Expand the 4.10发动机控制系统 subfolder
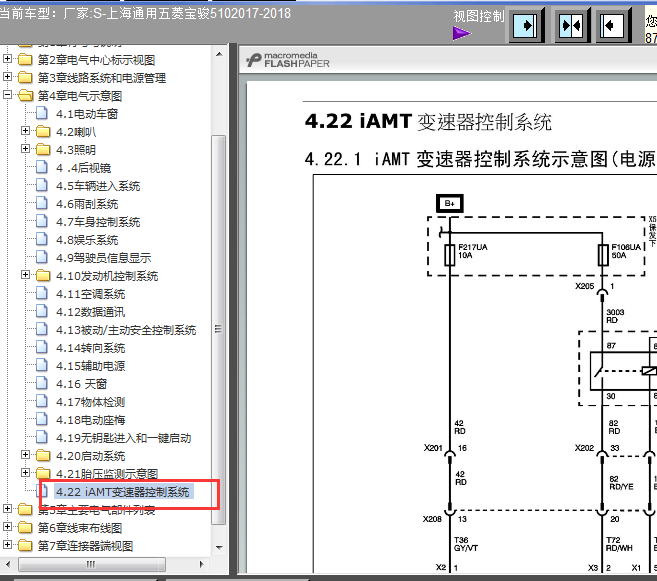Viewport: 657px width, 581px height. (x=26, y=275)
